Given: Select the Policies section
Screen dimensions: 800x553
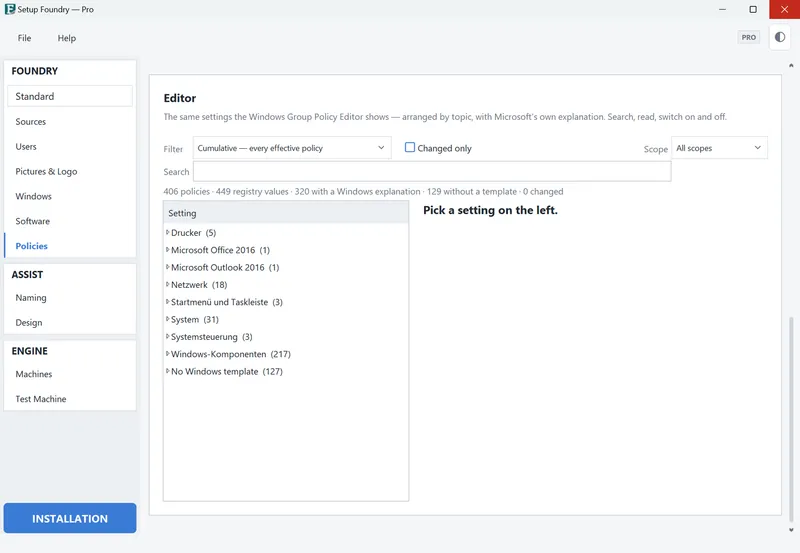Looking at the screenshot, I should click(x=70, y=246).
